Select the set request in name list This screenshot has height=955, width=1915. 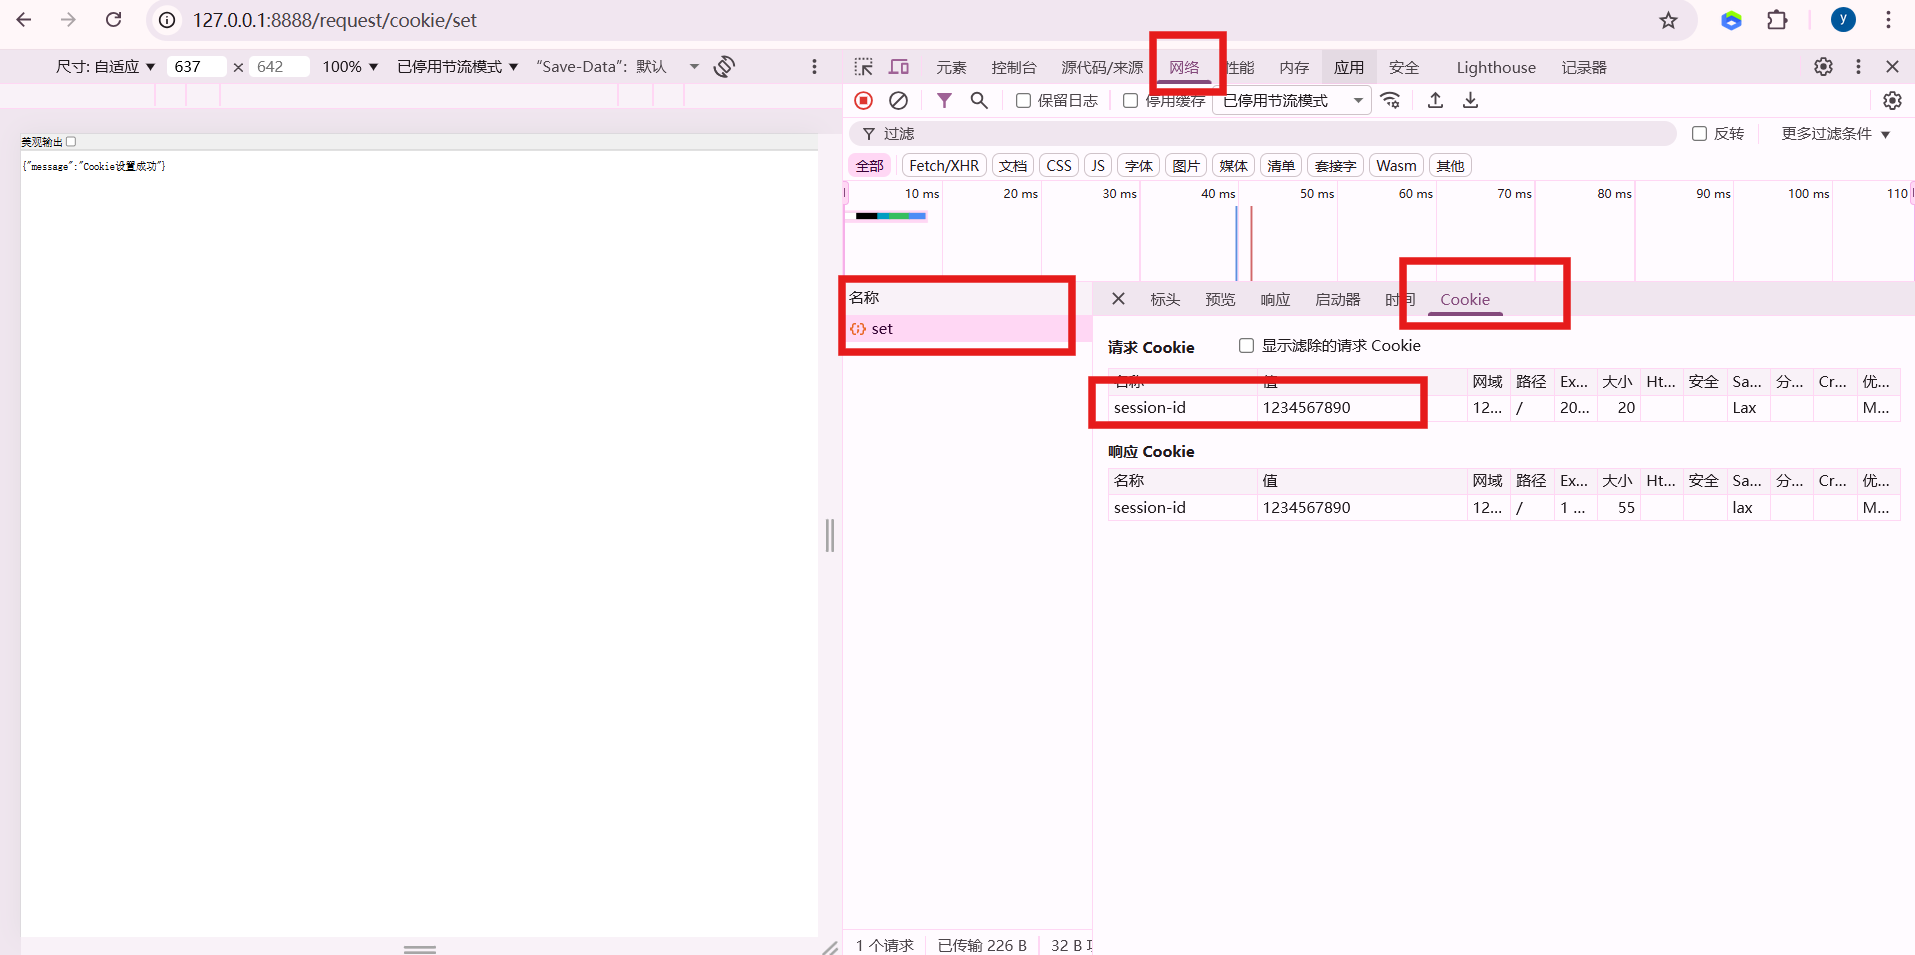(x=882, y=328)
